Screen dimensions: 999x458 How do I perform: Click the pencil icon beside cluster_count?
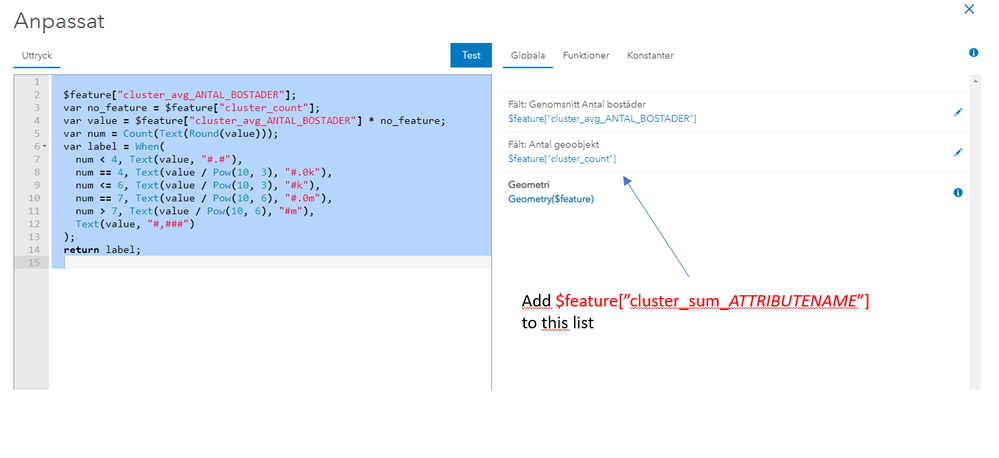957,152
